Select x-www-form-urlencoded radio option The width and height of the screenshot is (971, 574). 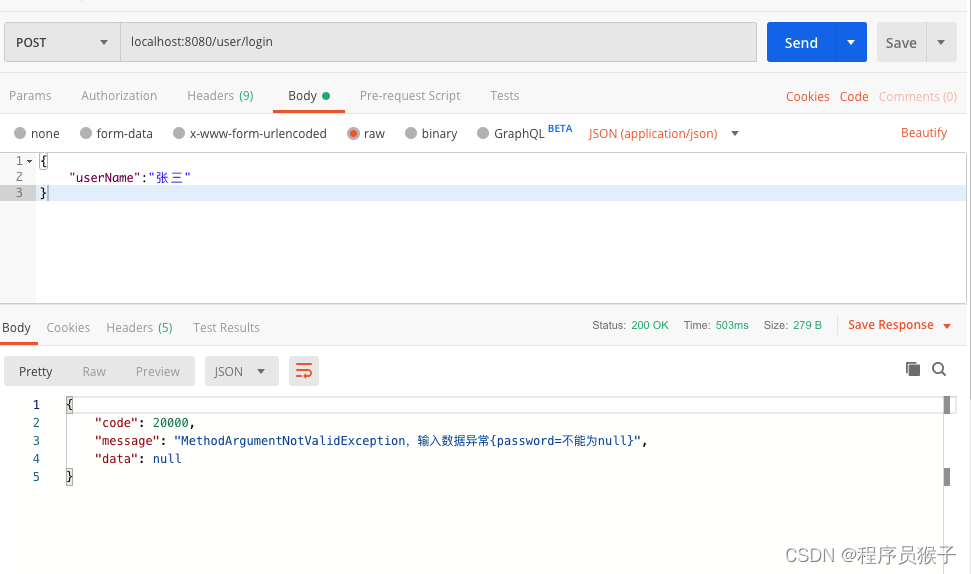pyautogui.click(x=179, y=133)
